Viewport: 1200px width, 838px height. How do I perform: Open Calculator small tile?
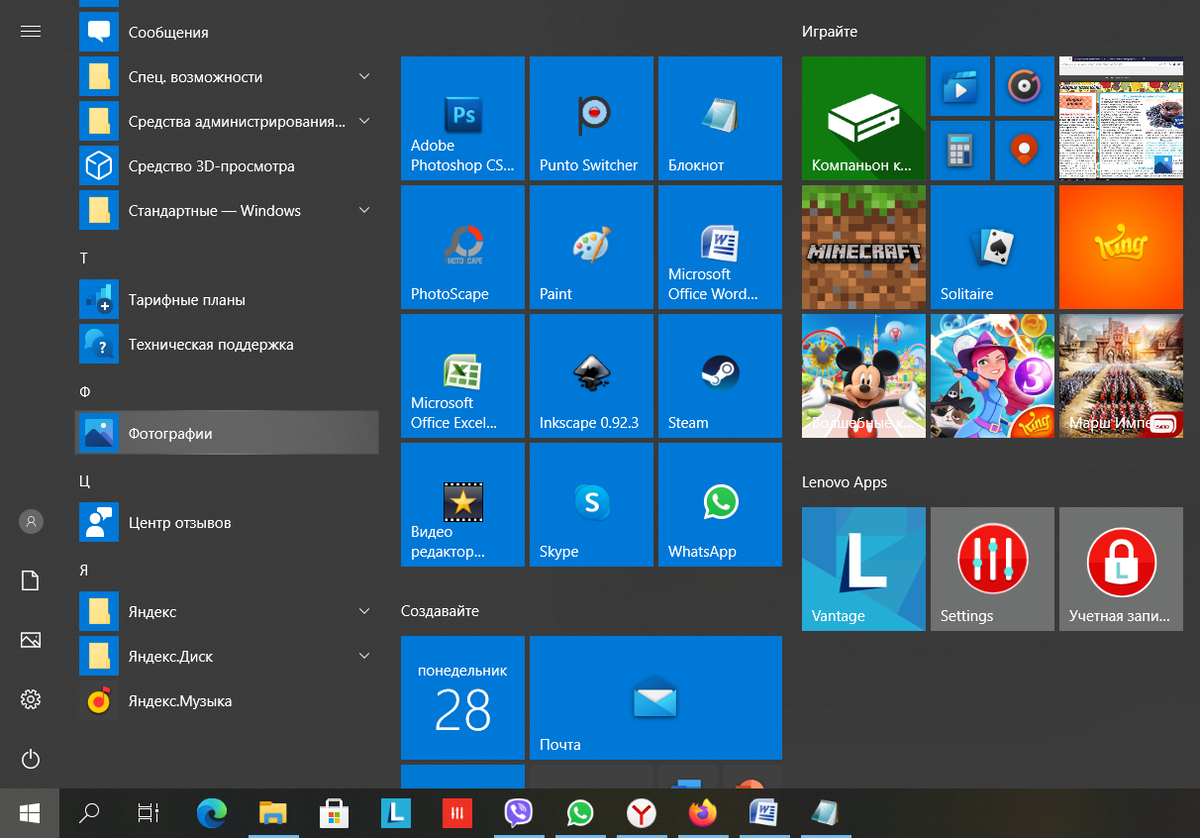pos(961,150)
